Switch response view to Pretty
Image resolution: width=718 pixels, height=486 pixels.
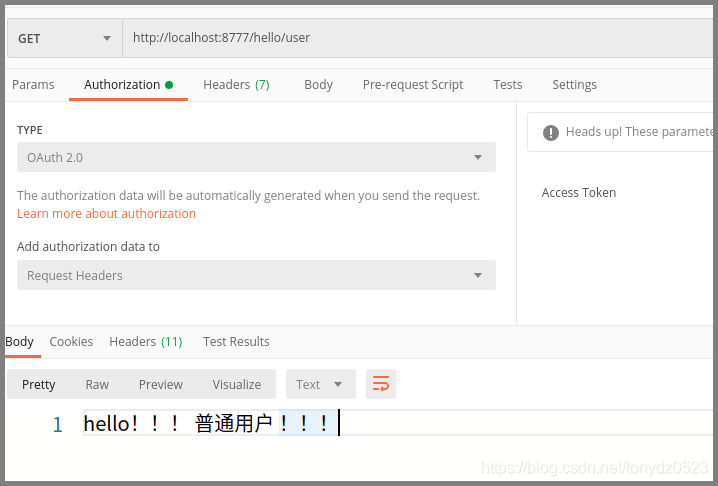pos(38,384)
